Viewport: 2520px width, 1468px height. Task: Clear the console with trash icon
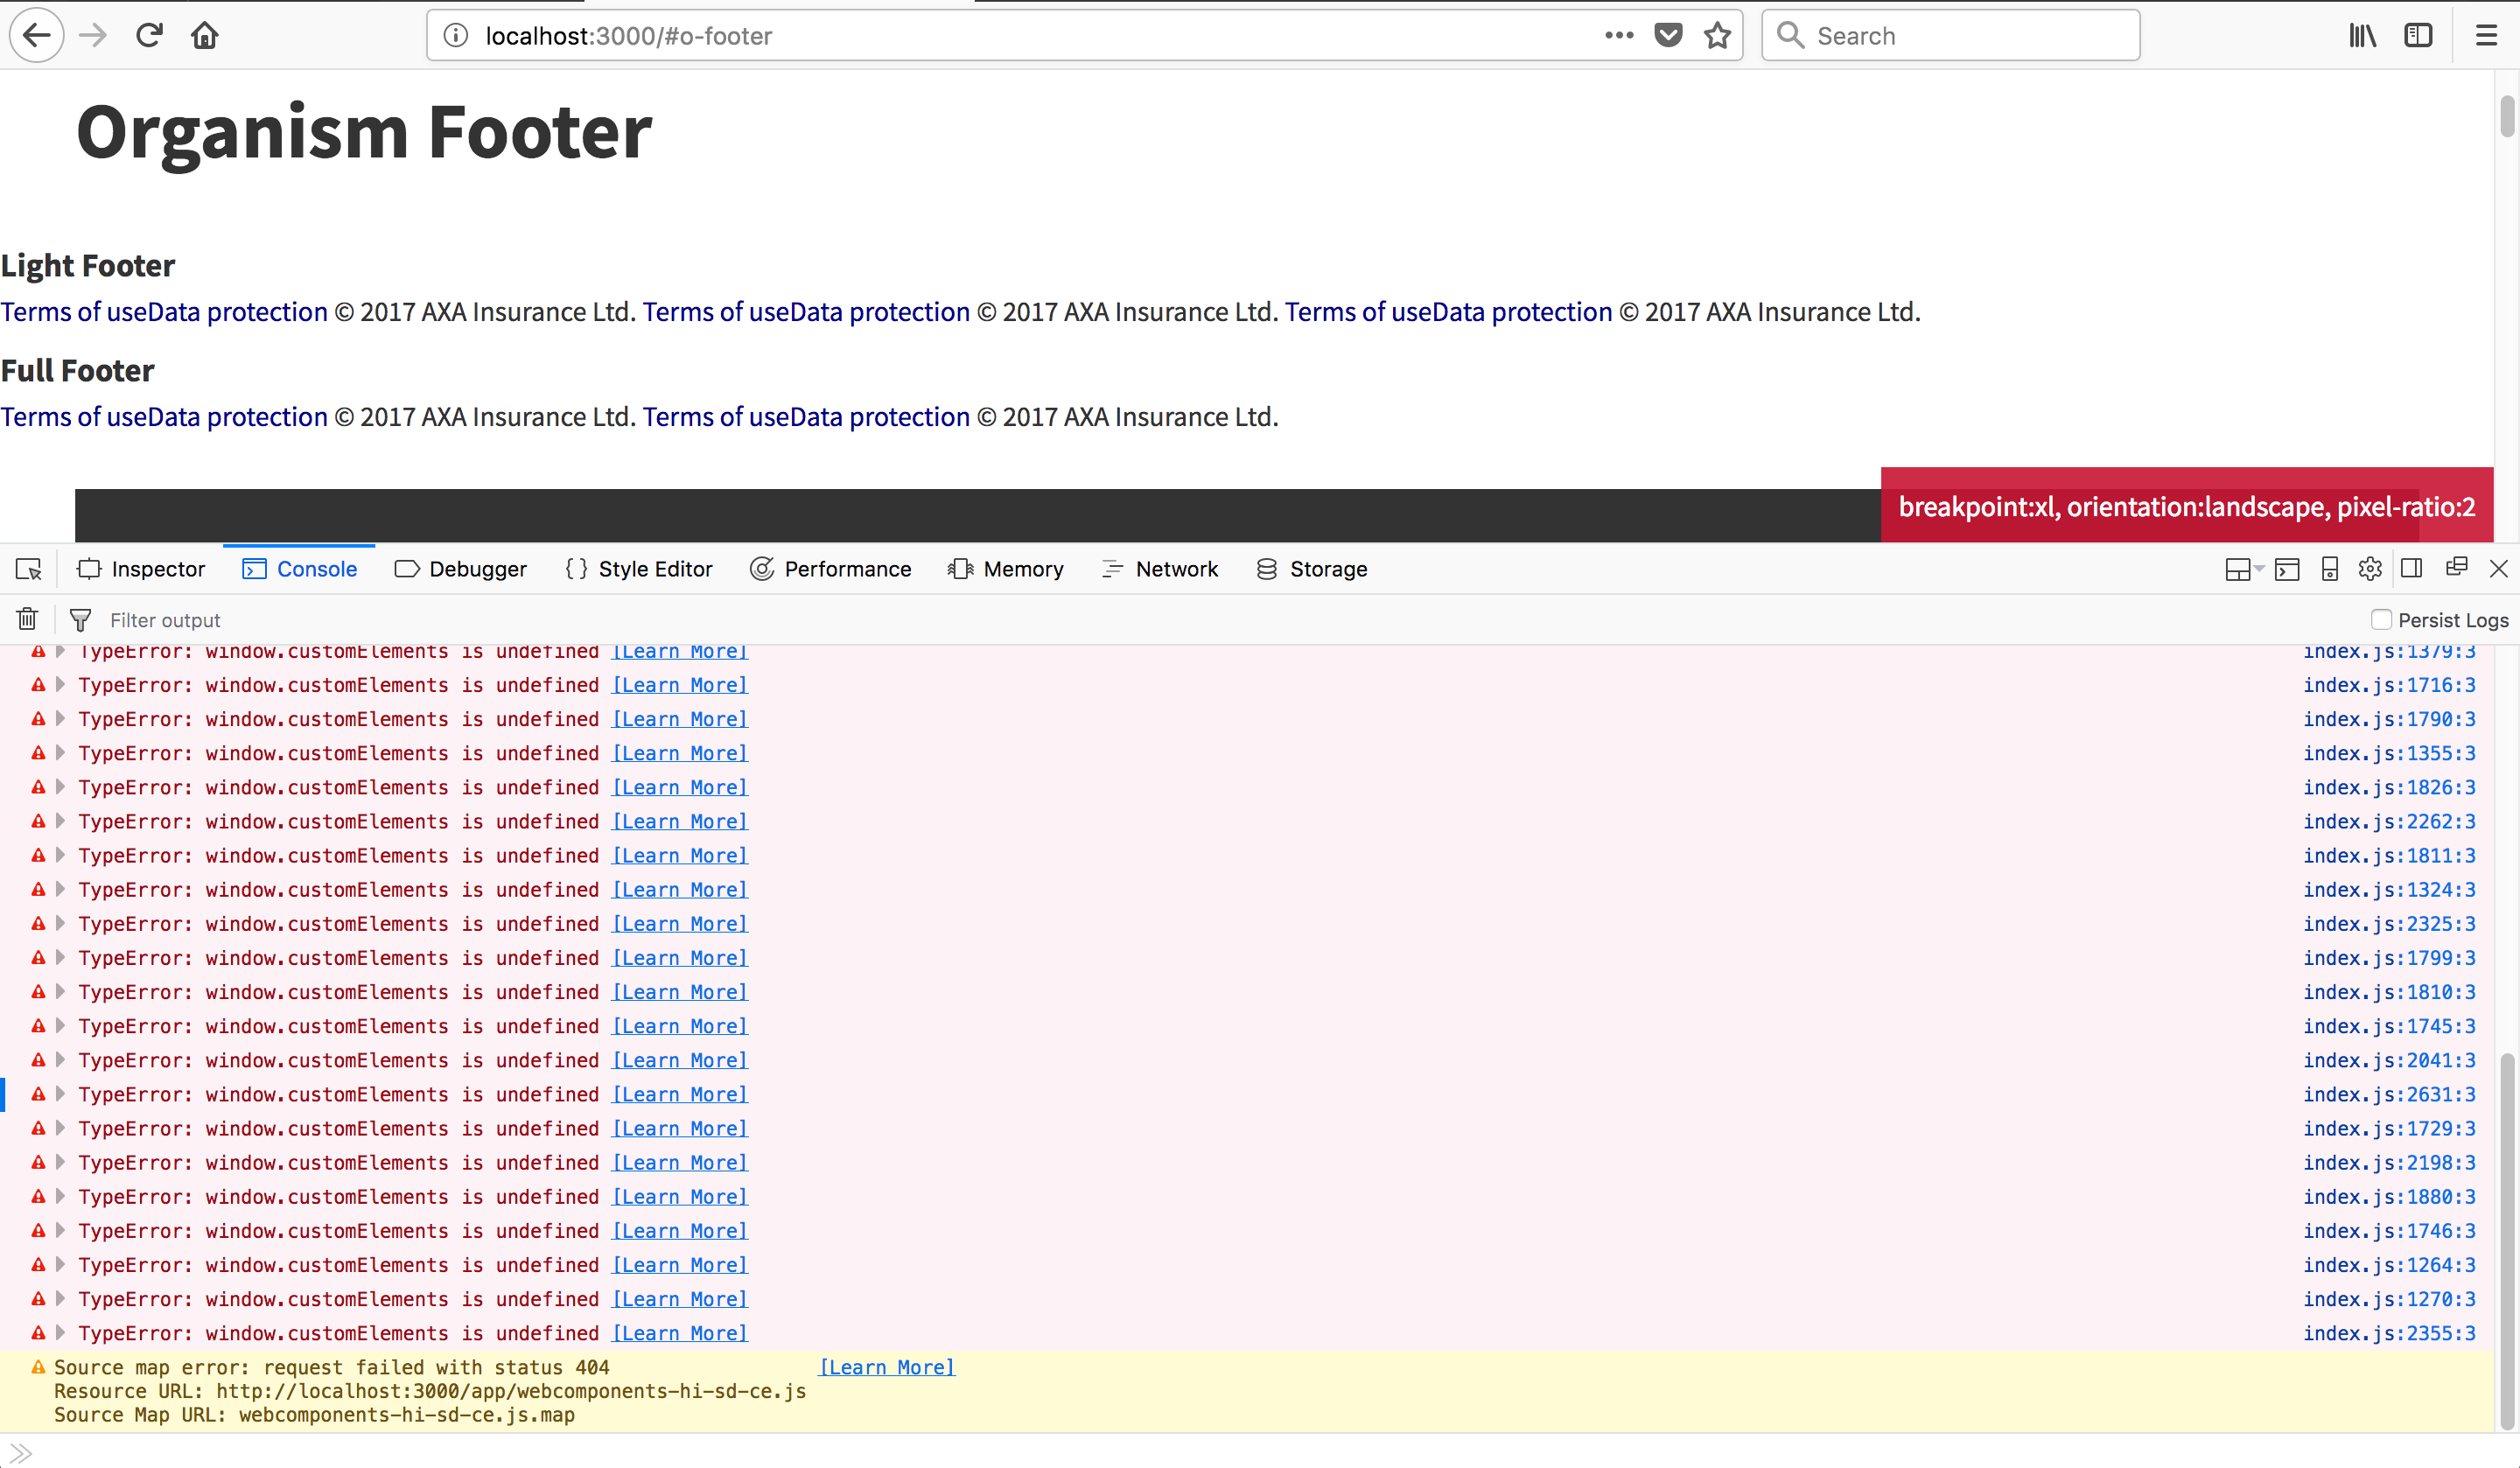[x=27, y=620]
